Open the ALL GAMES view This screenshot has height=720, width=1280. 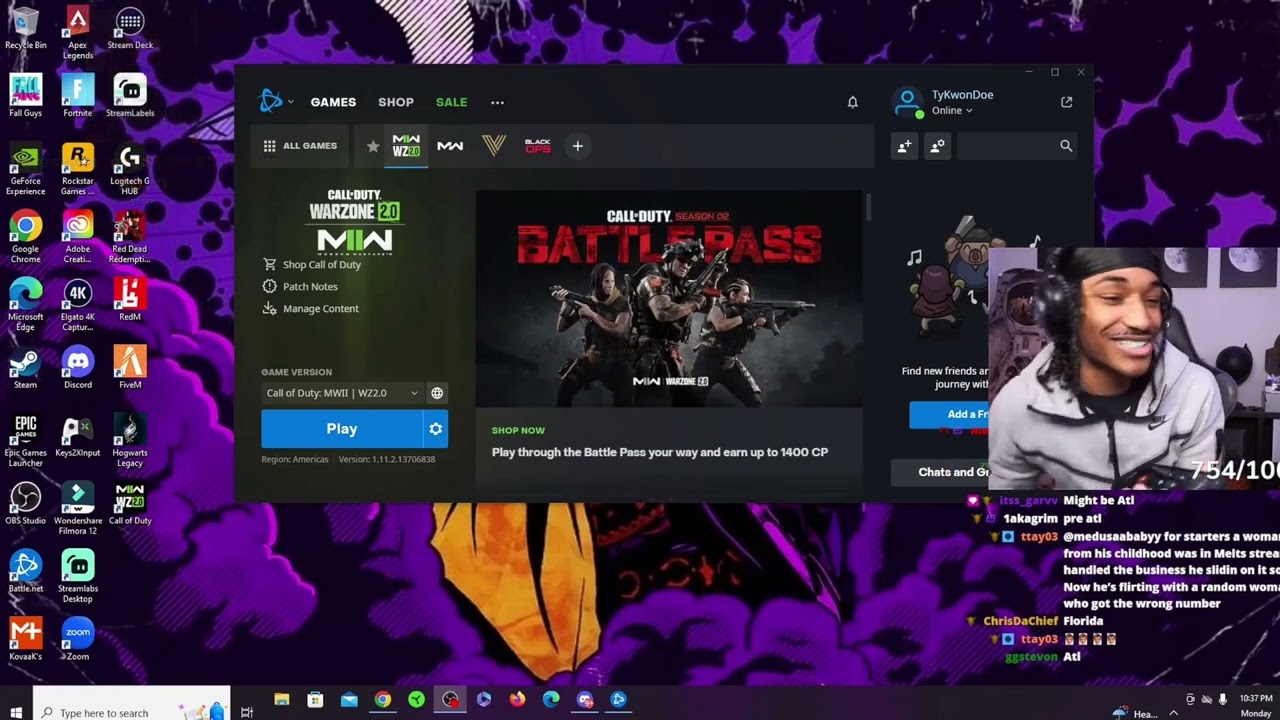pyautogui.click(x=300, y=146)
